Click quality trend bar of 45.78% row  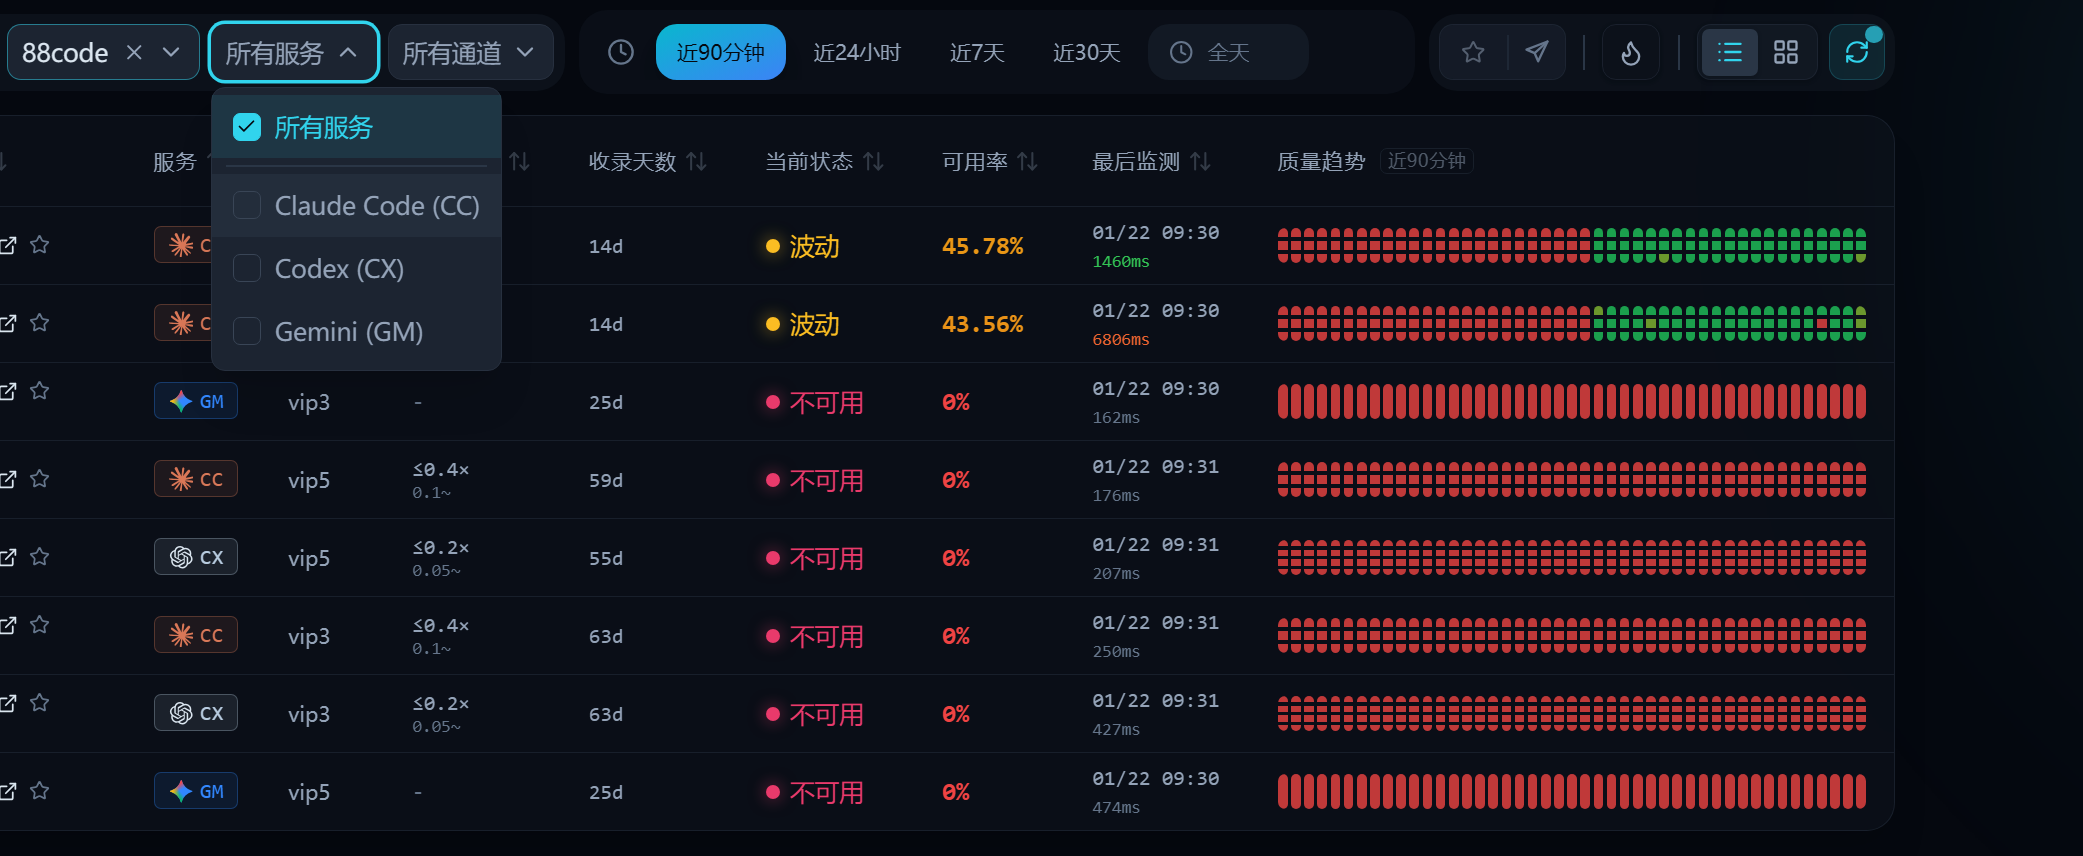[x=1572, y=245]
